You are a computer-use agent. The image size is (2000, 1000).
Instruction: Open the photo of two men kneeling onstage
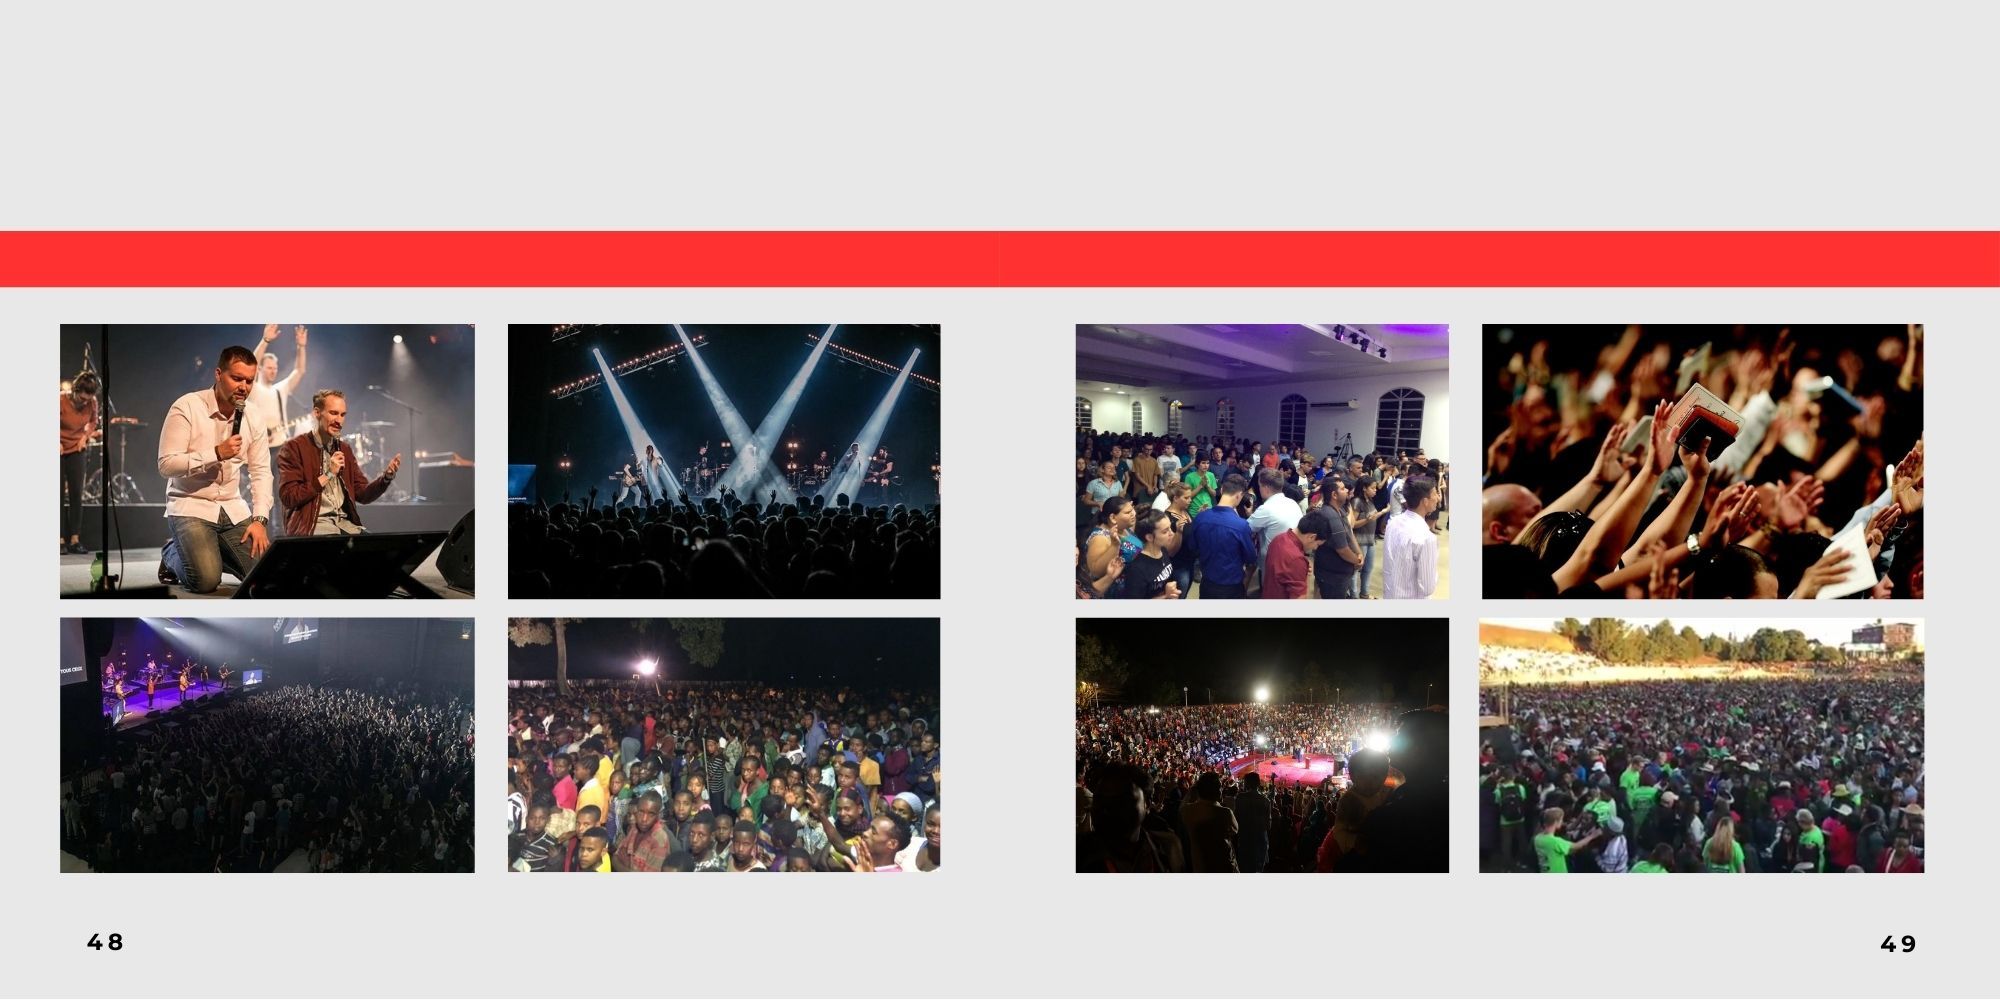tap(267, 461)
